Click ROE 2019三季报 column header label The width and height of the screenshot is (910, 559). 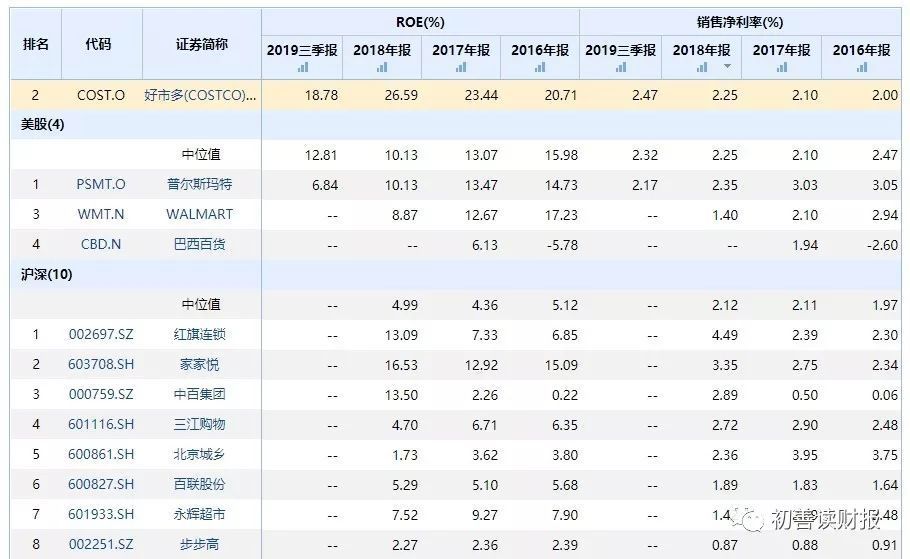[x=302, y=51]
